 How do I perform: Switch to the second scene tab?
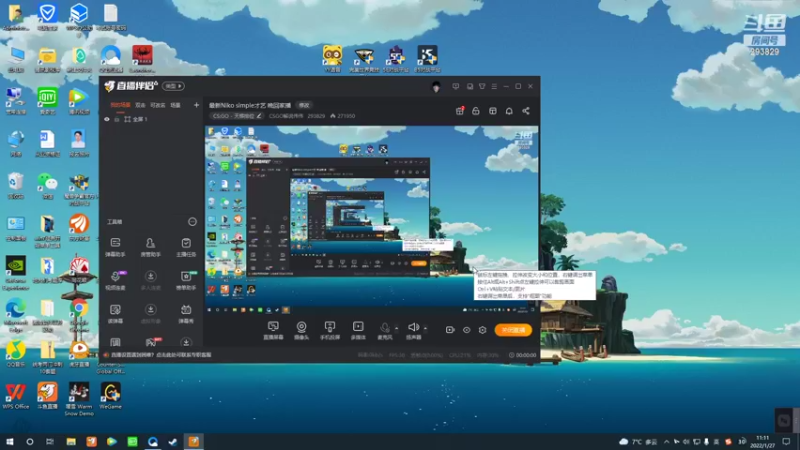[x=140, y=105]
